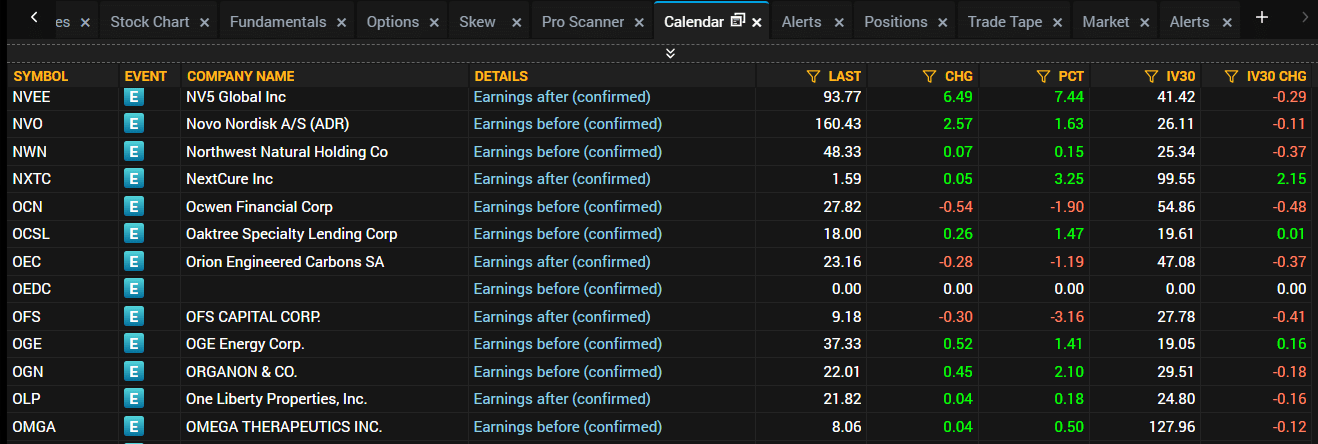
Task: Click the 160.43 last price for NVO
Action: point(838,124)
